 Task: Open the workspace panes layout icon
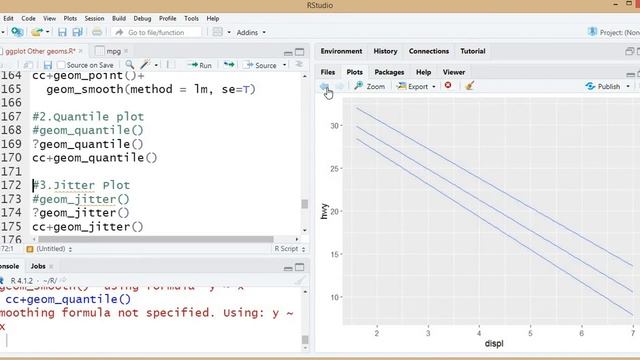click(218, 32)
